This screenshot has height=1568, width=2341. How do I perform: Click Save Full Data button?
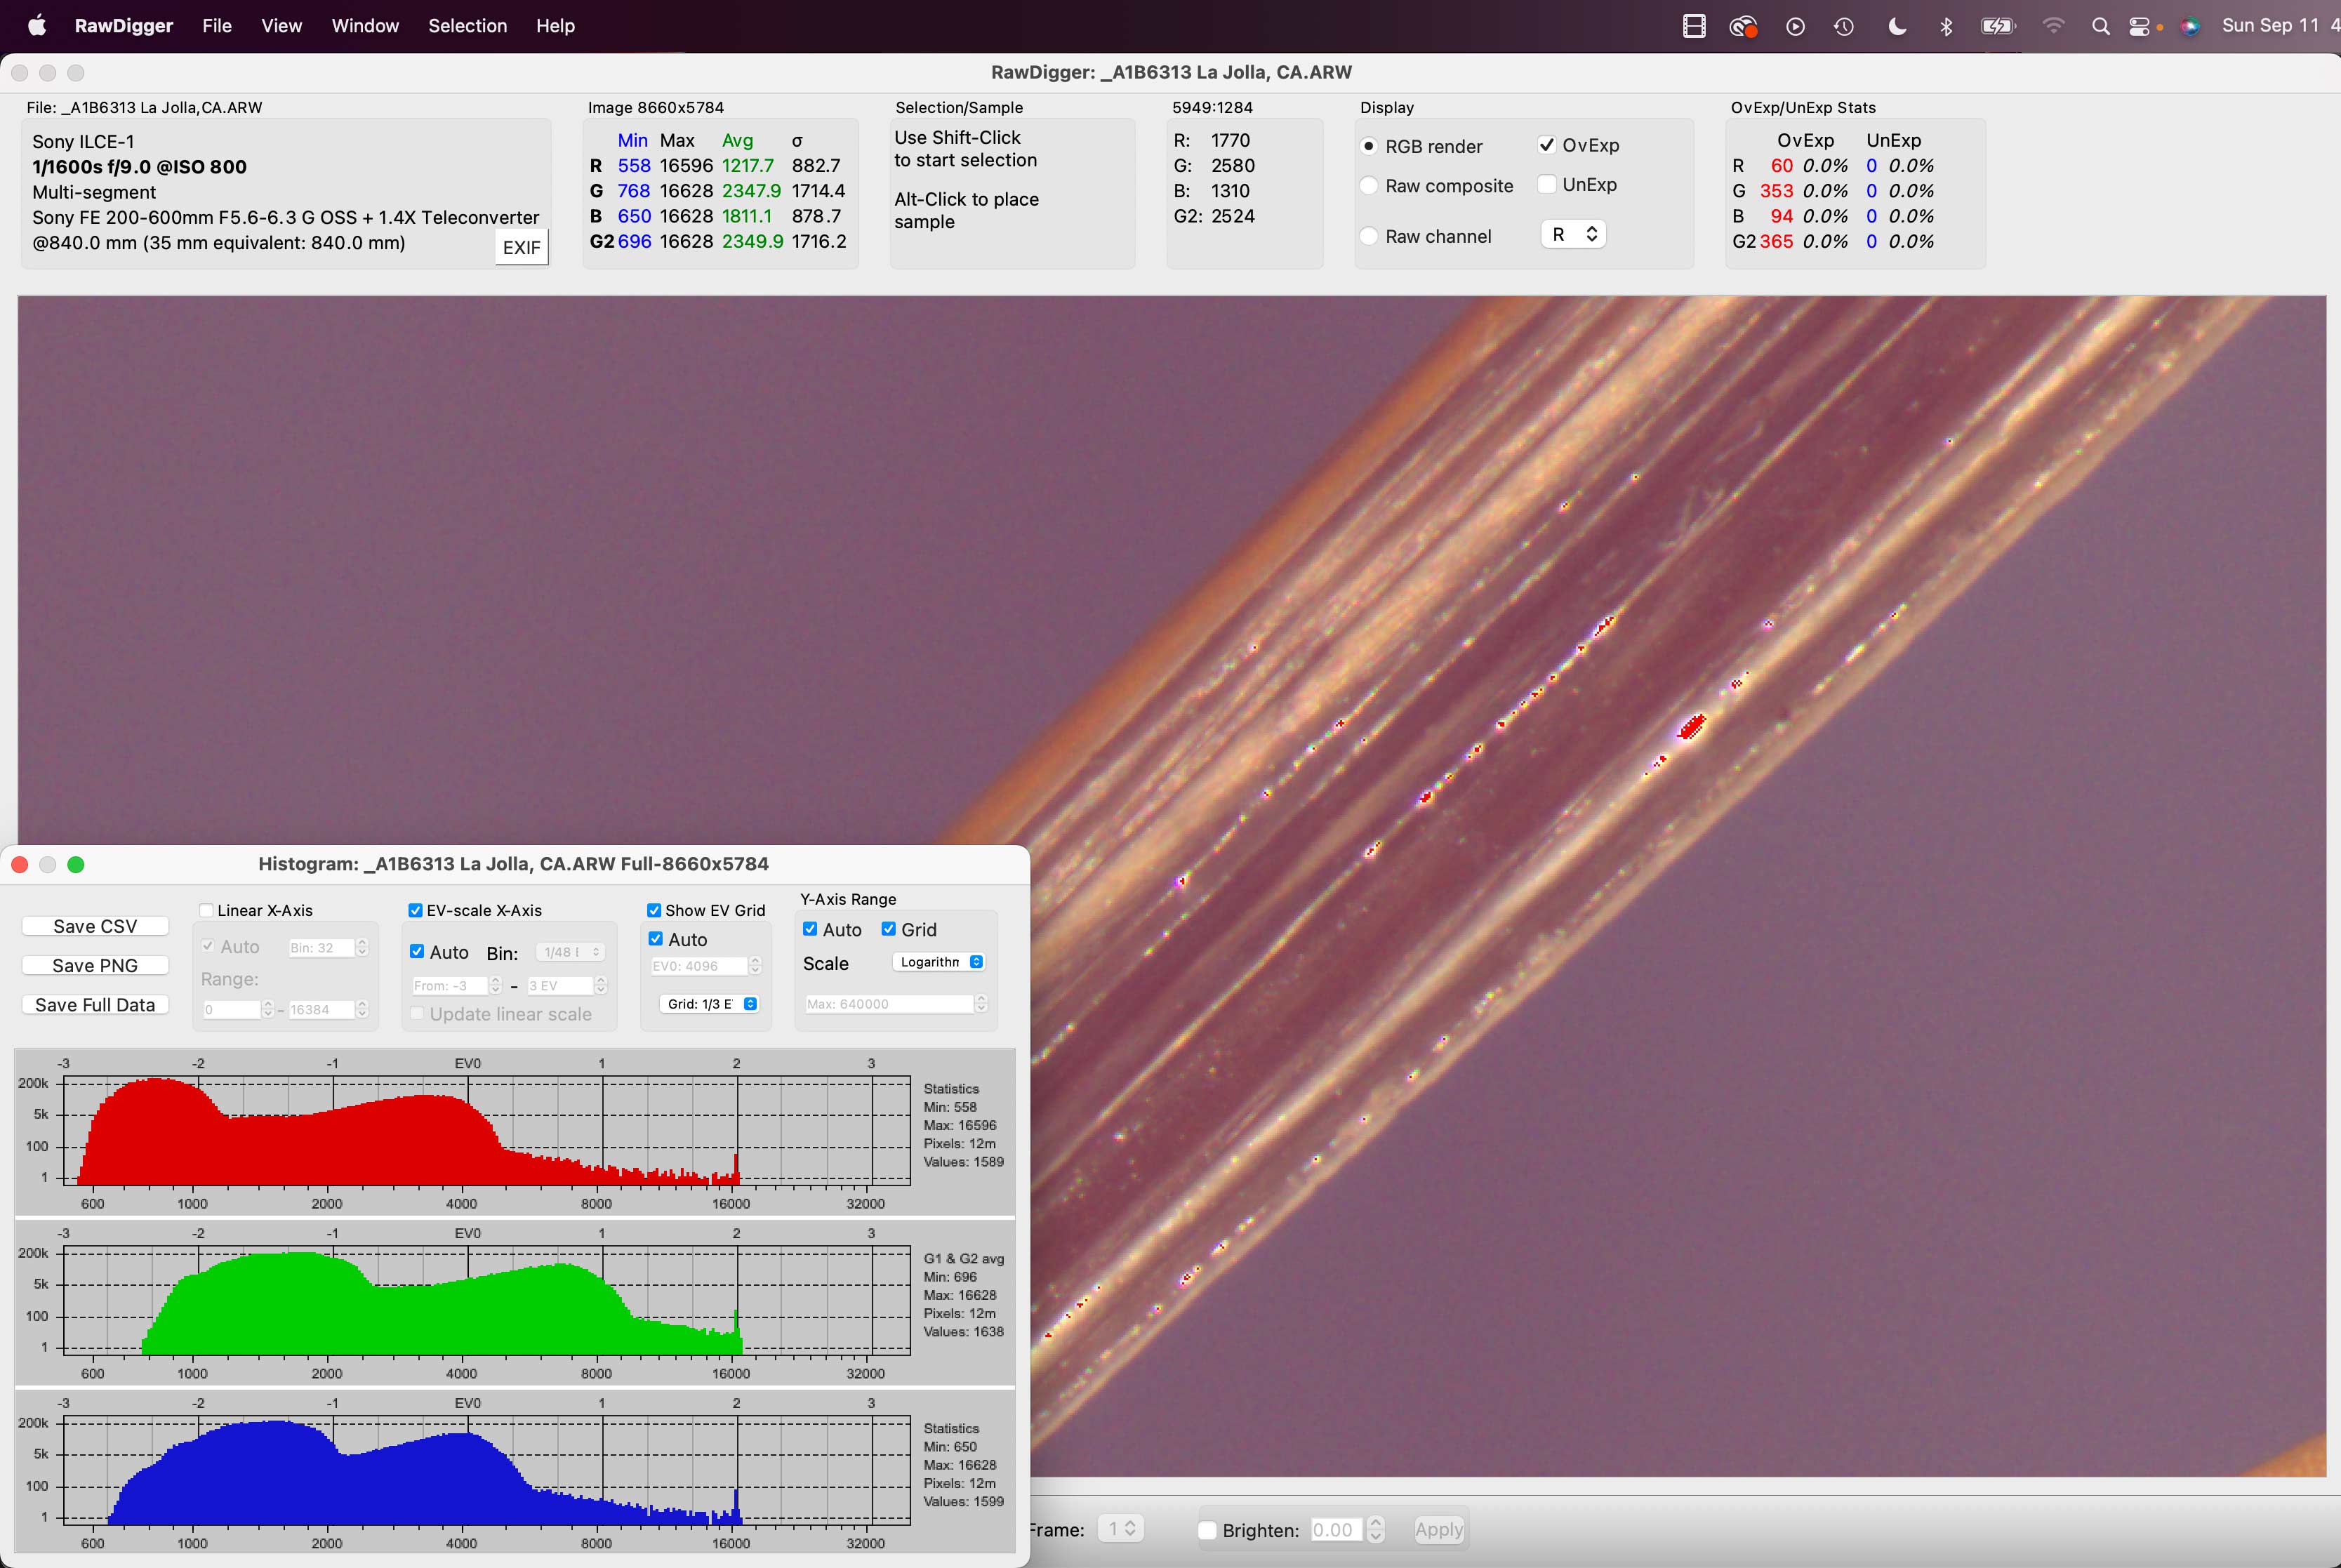[x=95, y=1005]
